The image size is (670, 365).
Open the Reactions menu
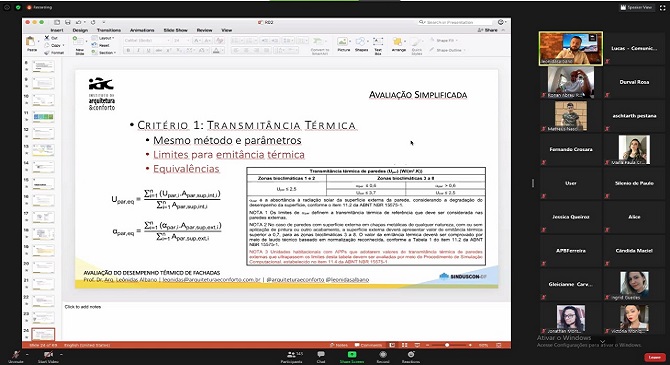coord(411,354)
